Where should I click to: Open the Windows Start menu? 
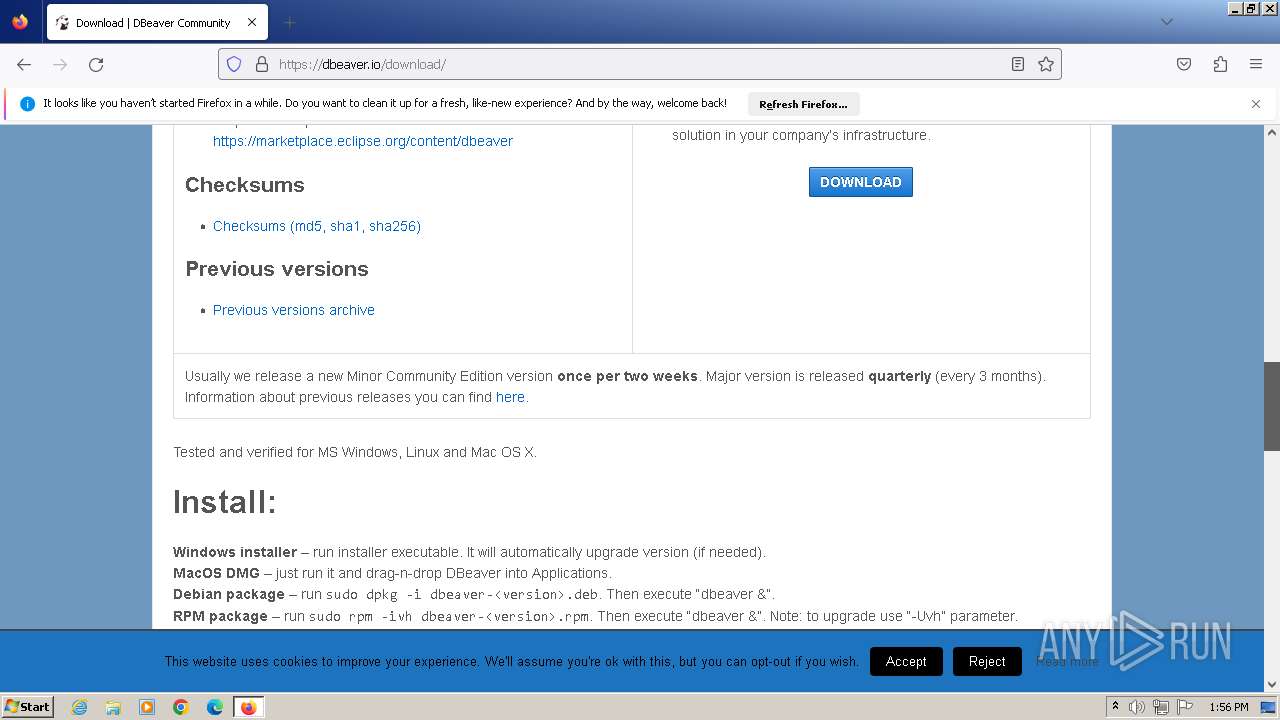(x=28, y=707)
